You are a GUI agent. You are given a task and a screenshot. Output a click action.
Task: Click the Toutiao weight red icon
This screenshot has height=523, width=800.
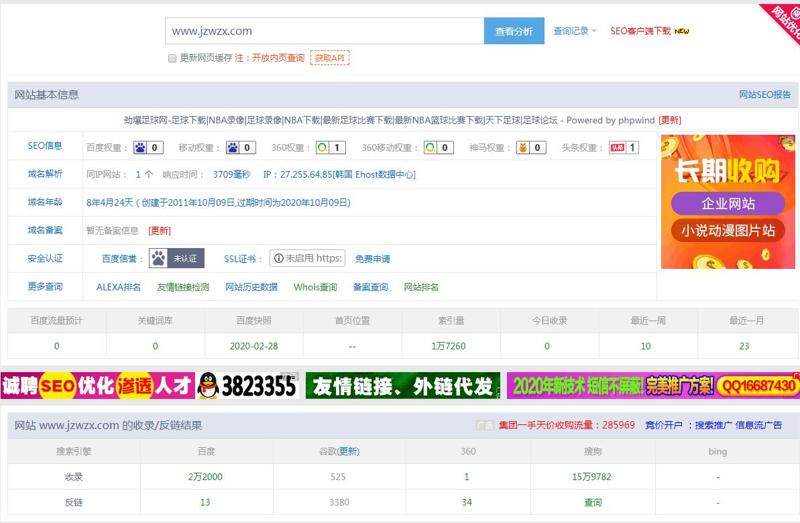coord(617,147)
